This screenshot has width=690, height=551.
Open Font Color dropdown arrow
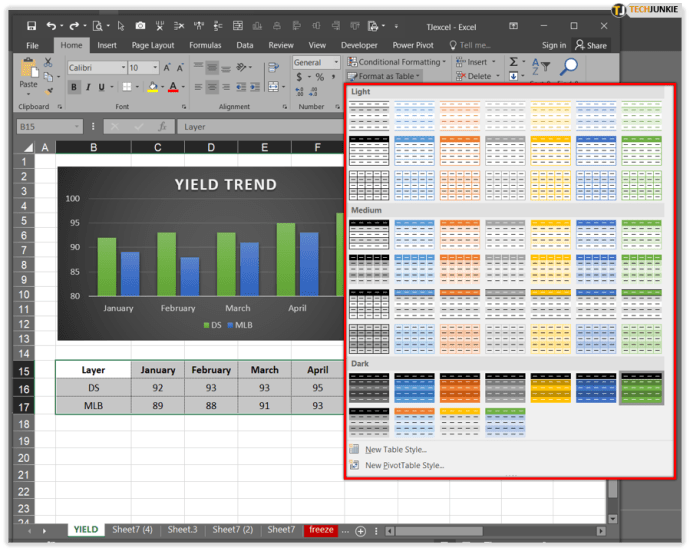click(x=183, y=87)
